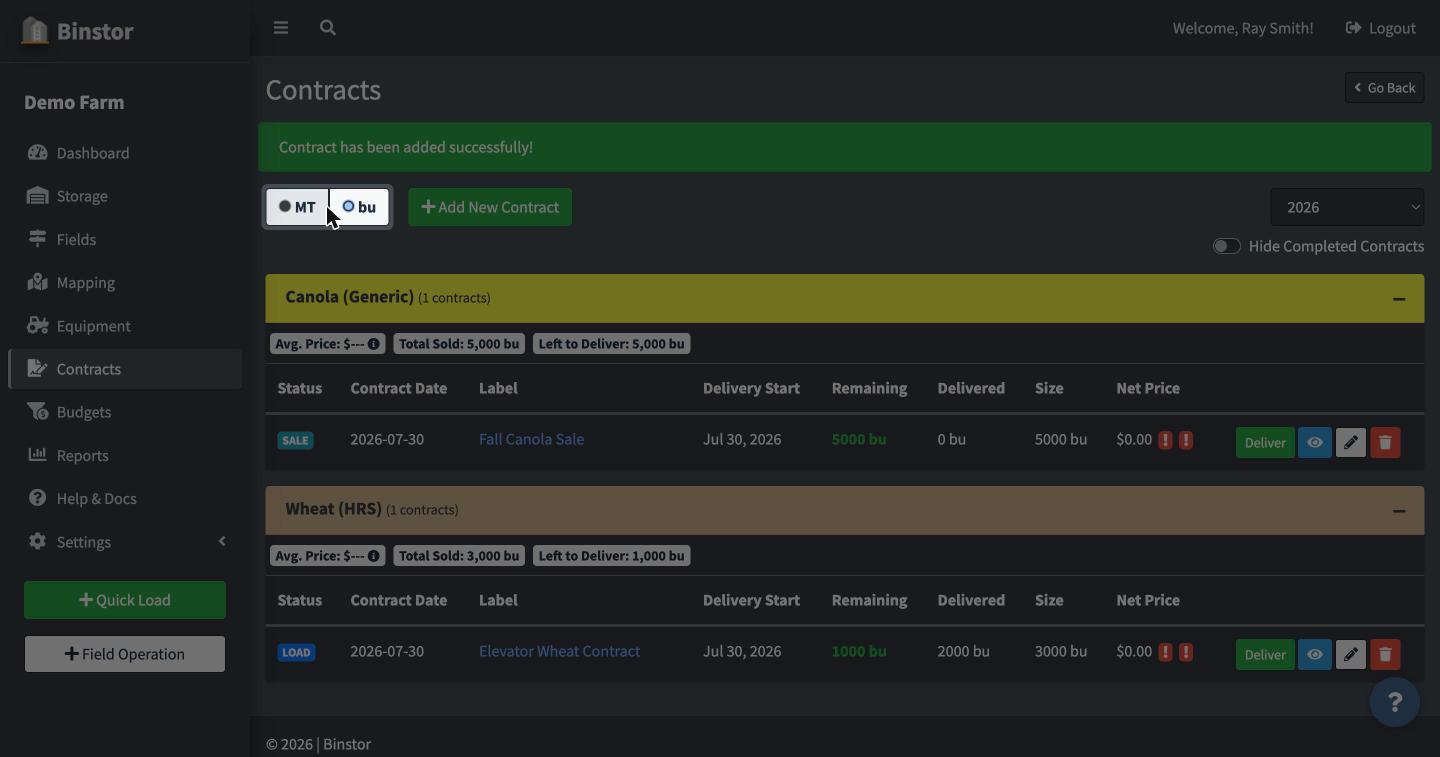
Task: Click 'Left to Deliver: 5,000 bu' badge
Action: coord(611,344)
